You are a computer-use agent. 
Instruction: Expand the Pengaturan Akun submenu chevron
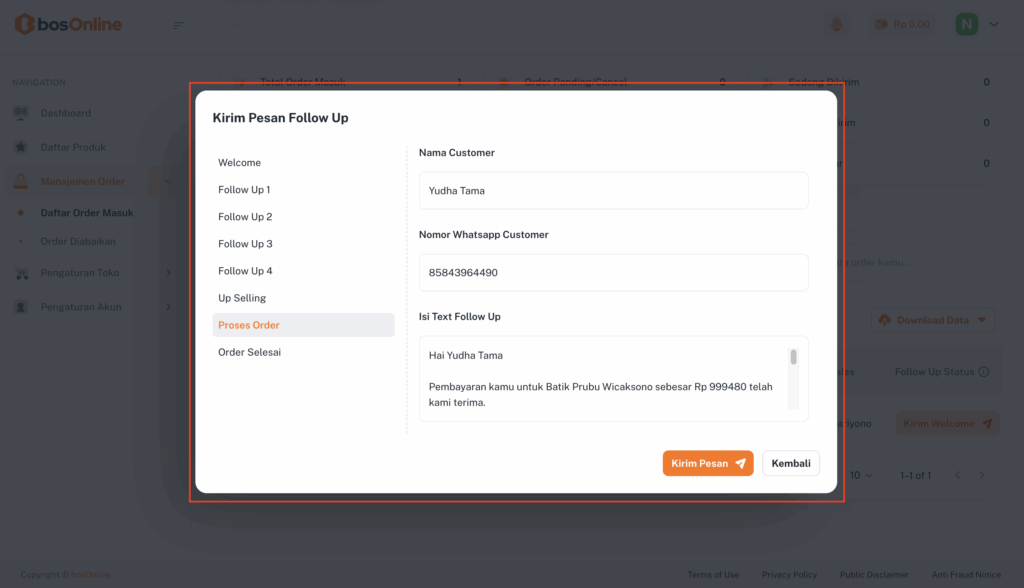click(x=168, y=307)
